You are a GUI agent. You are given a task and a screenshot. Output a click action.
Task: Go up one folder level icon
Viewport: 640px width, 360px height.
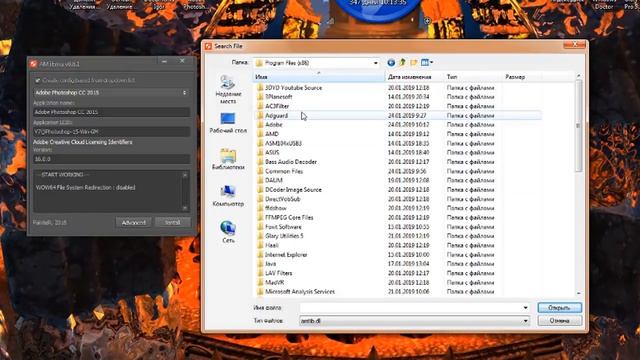[x=402, y=62]
